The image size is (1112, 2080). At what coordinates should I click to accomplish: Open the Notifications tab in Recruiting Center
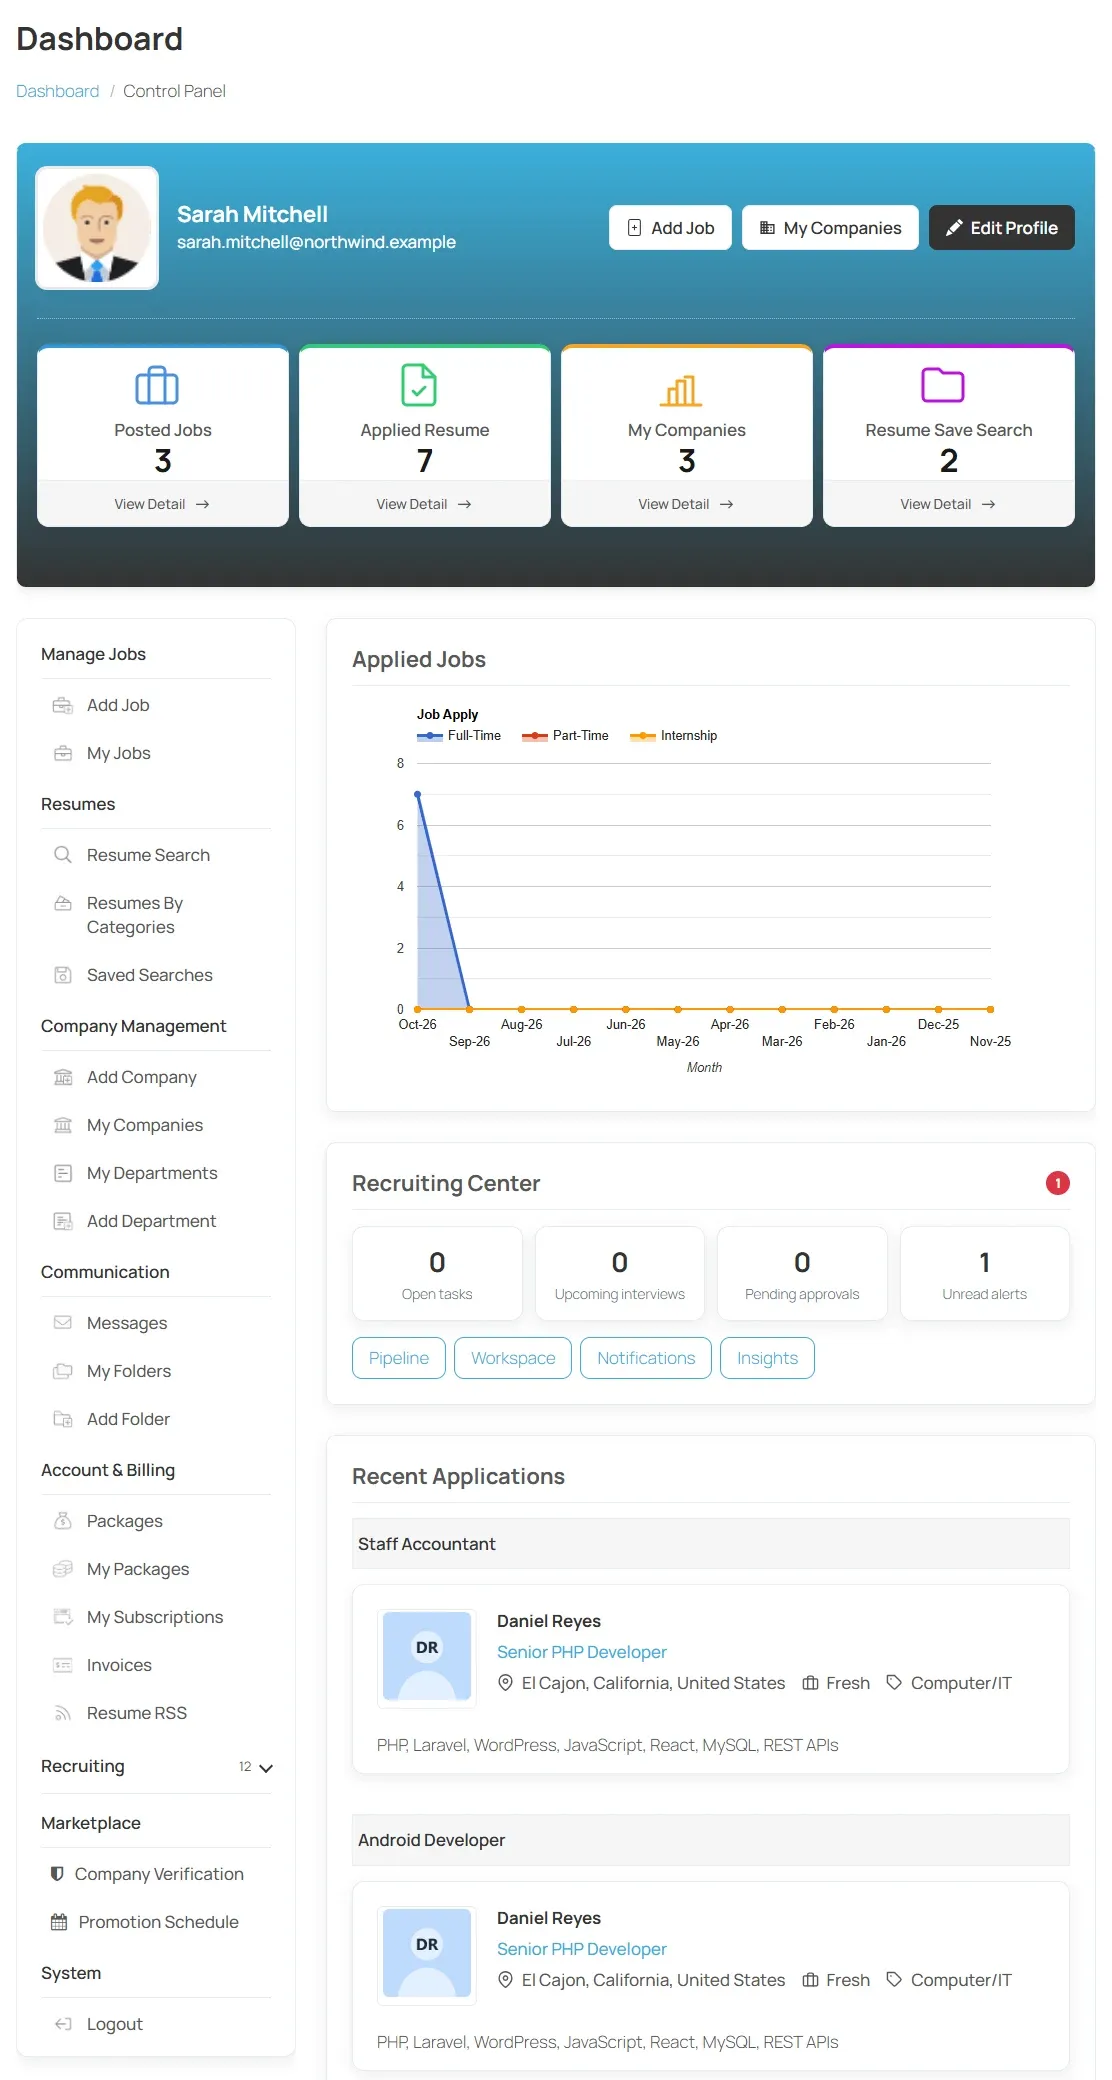(x=646, y=1358)
